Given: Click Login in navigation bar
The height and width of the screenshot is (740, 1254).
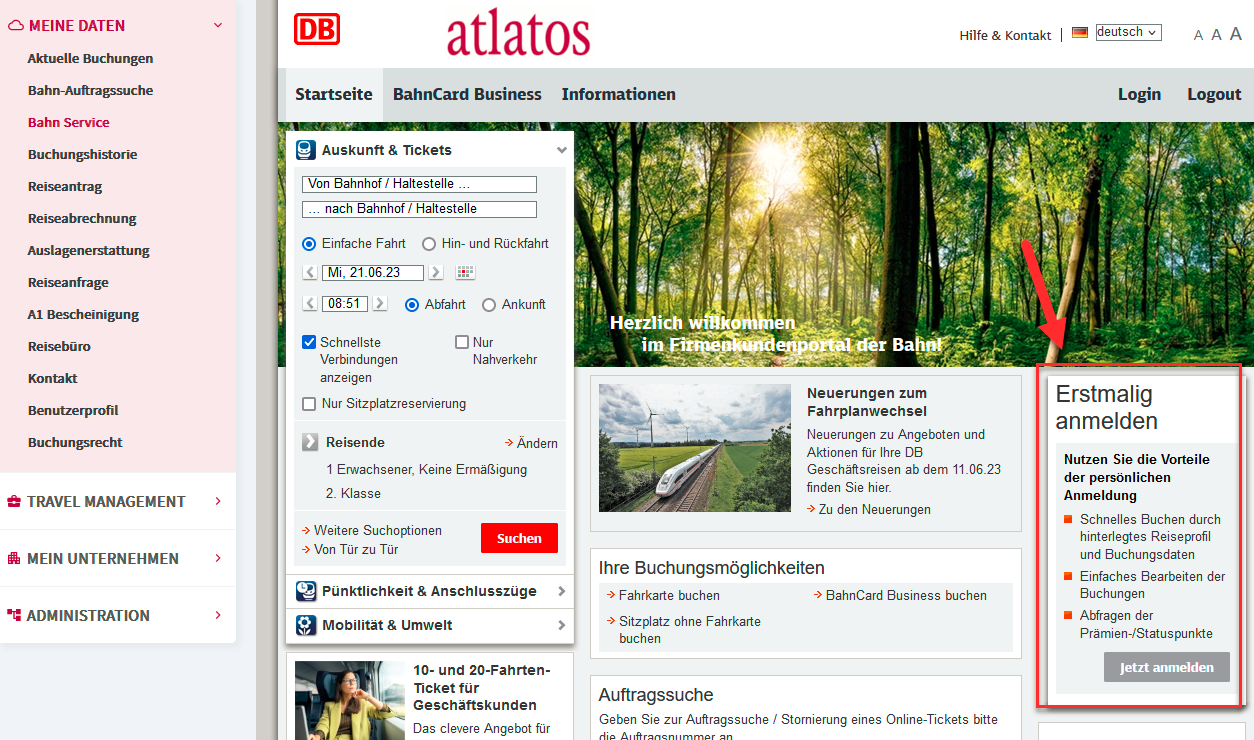Looking at the screenshot, I should coord(1139,94).
